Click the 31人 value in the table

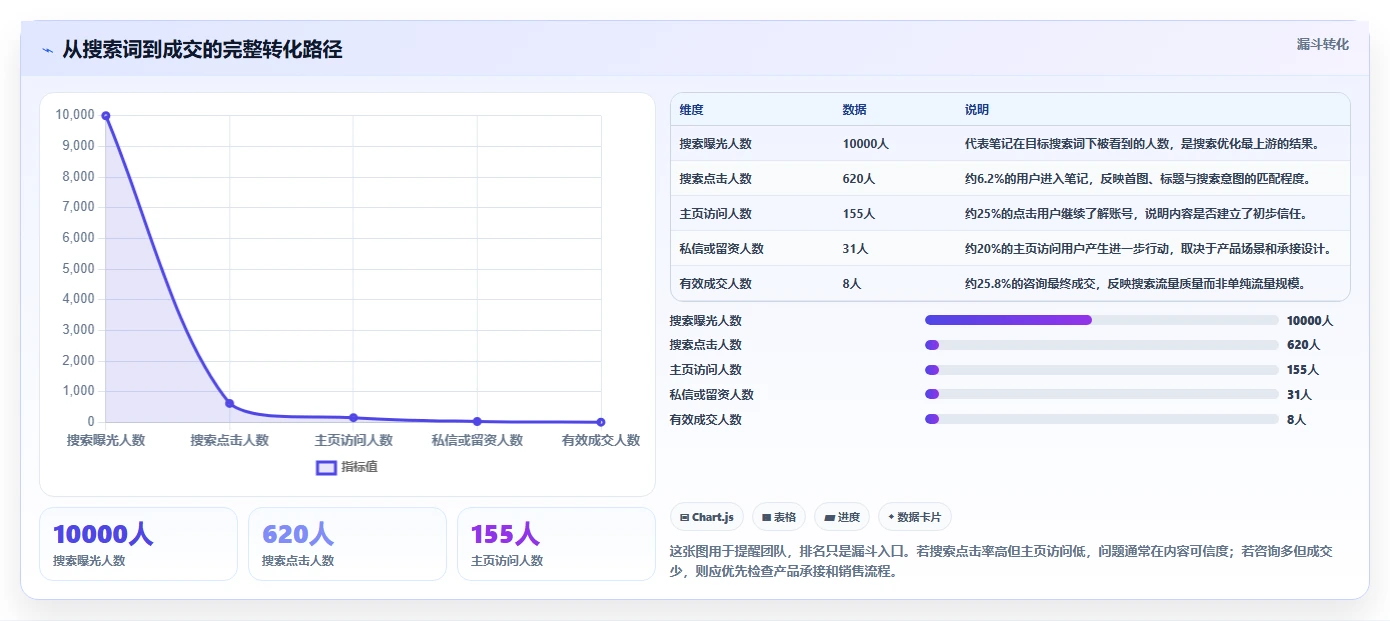[x=856, y=249]
